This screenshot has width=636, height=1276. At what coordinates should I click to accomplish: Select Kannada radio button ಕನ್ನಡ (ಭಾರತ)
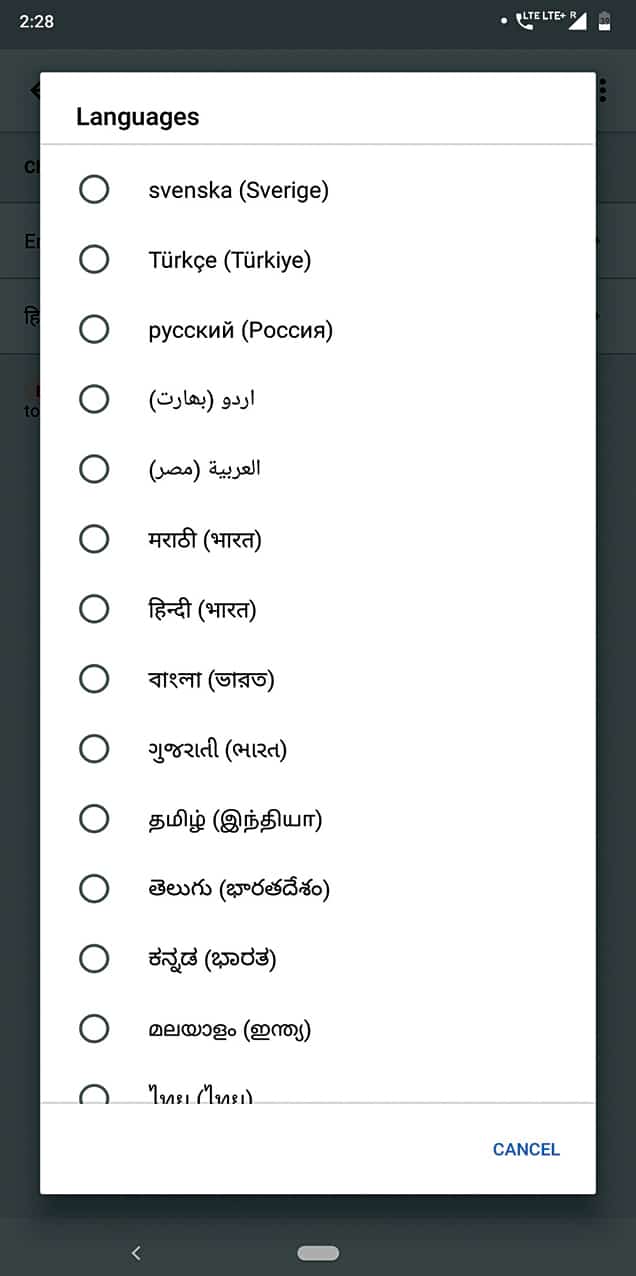pyautogui.click(x=94, y=958)
